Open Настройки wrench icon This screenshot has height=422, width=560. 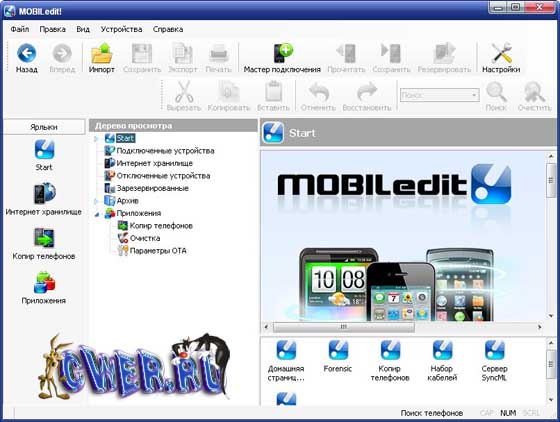[501, 54]
